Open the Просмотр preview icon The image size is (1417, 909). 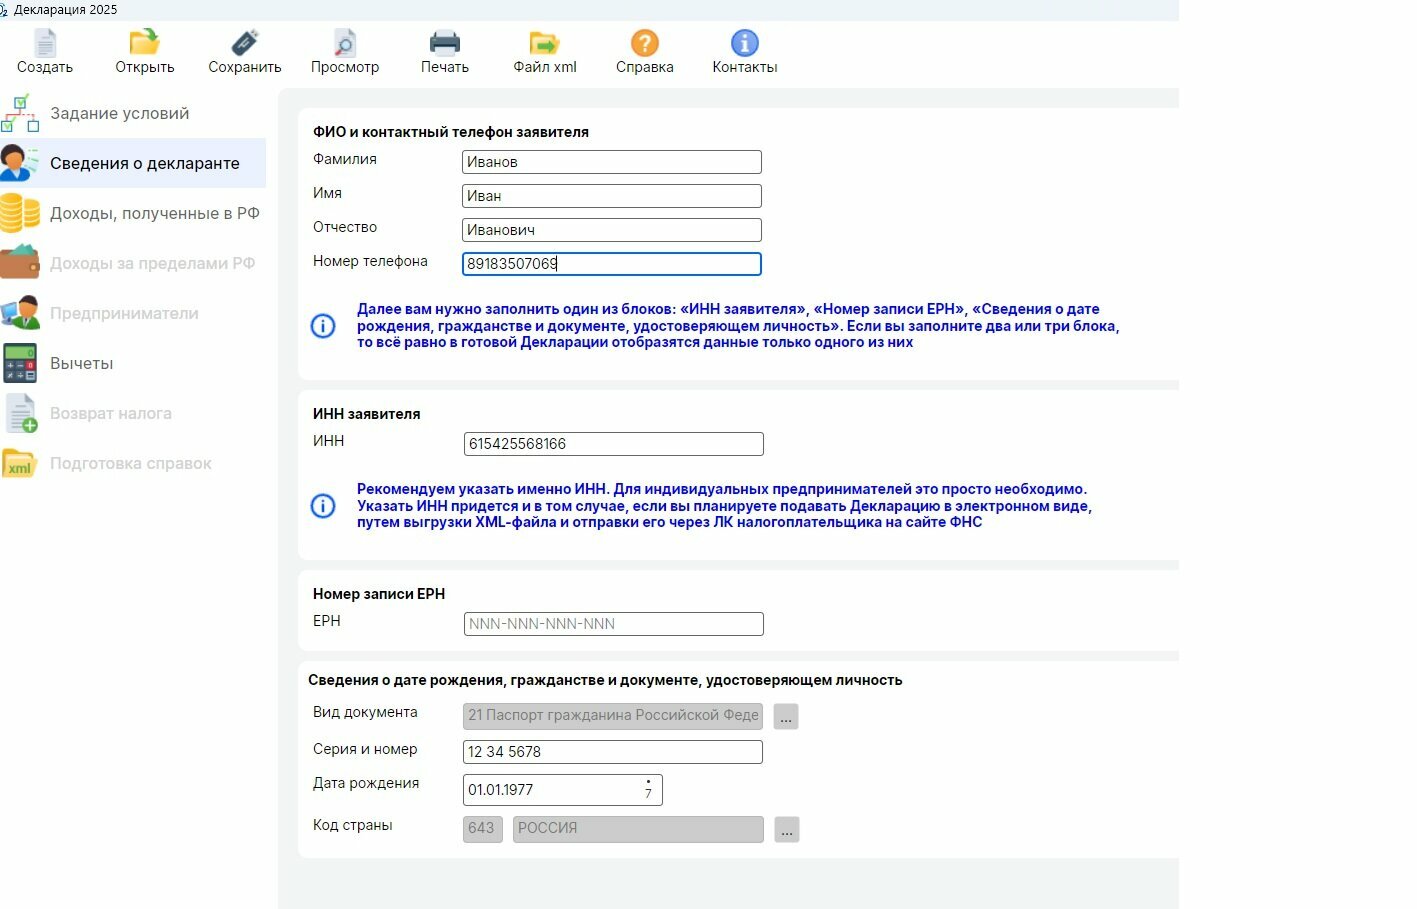click(345, 43)
